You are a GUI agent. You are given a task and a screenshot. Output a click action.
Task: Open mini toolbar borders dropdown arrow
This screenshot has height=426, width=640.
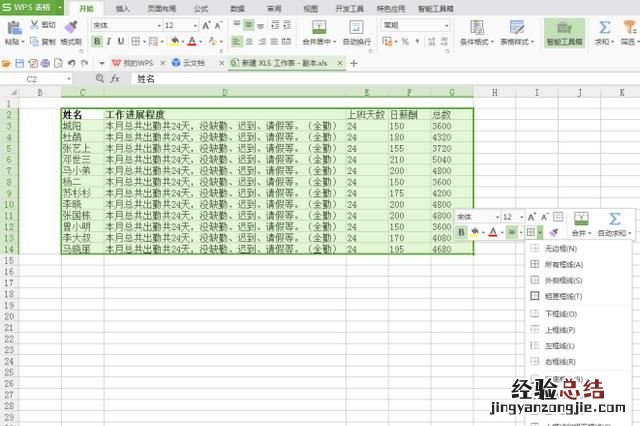click(x=540, y=233)
